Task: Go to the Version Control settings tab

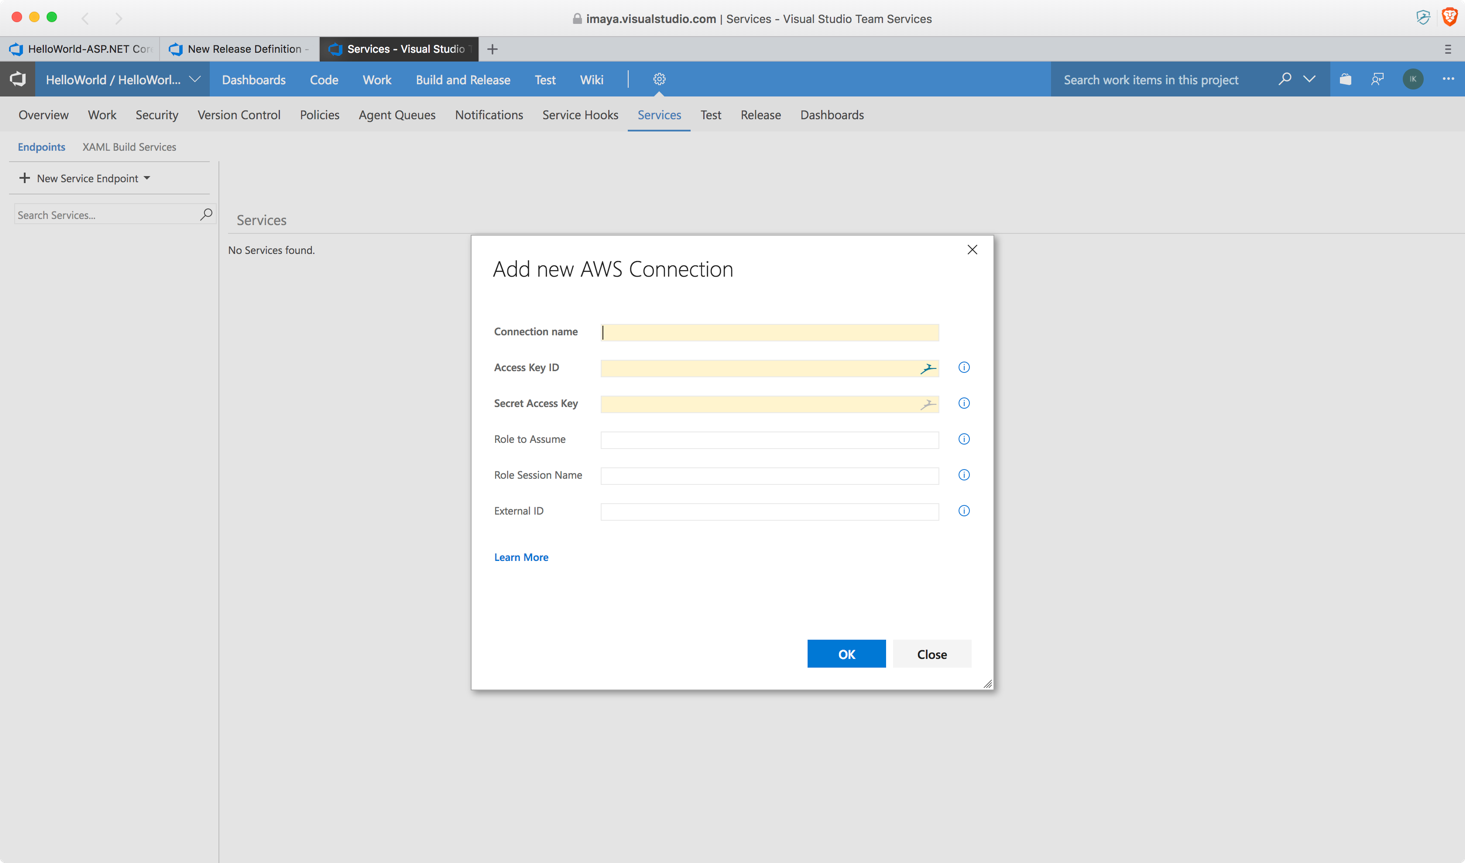Action: coord(239,115)
